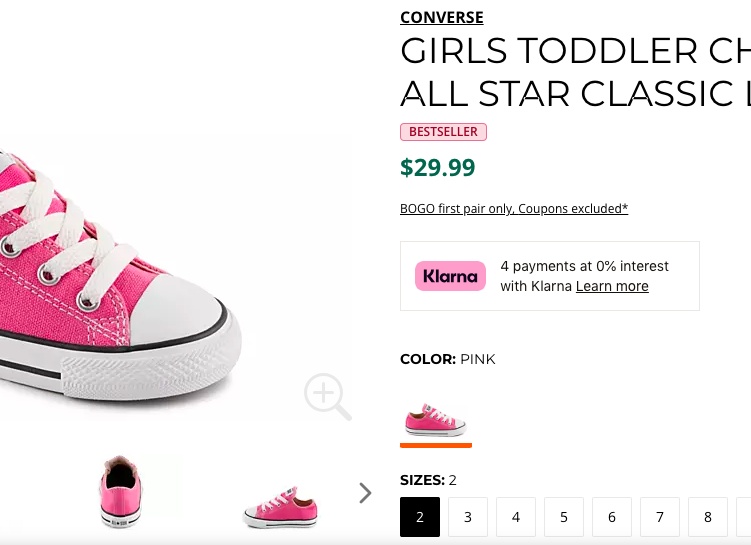Choose size 2
Image resolution: width=751 pixels, height=545 pixels.
click(x=420, y=517)
